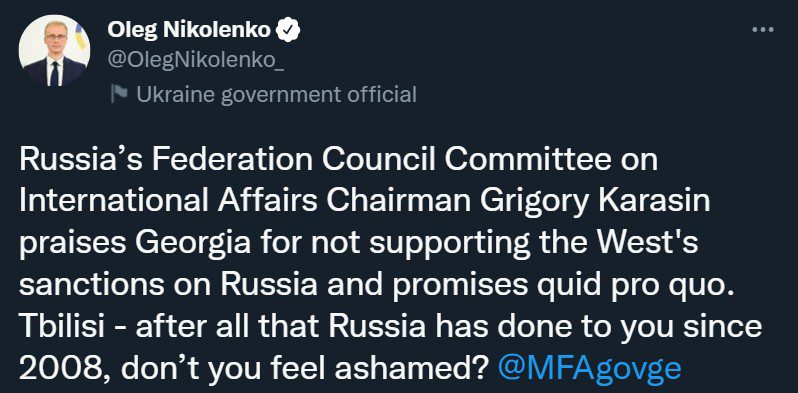This screenshot has width=798, height=393.
Task: Click the Ukraine government official label
Action: pos(276,95)
